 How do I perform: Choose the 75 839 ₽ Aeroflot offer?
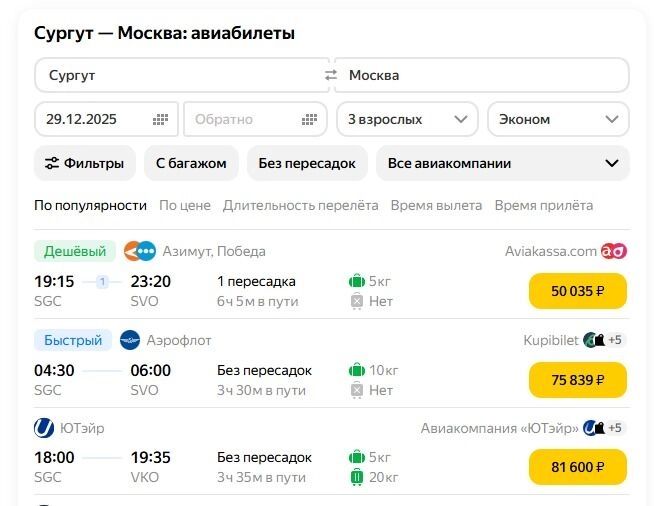coord(577,380)
